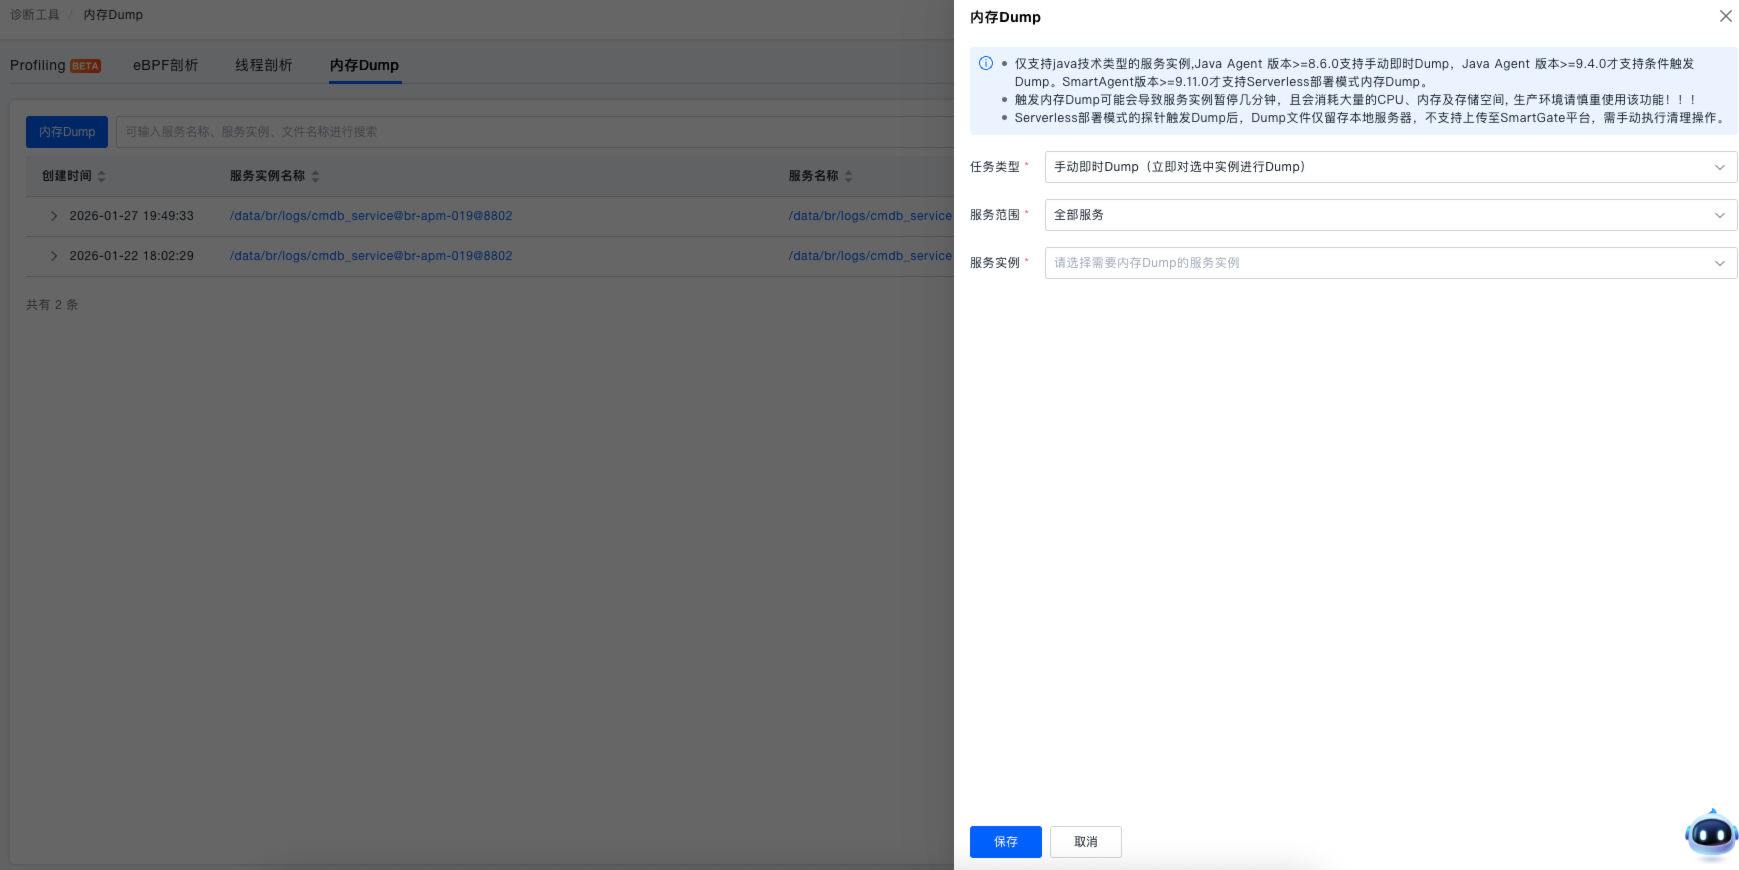
Task: Sort by 服务名称 column sort icon
Action: (x=849, y=176)
